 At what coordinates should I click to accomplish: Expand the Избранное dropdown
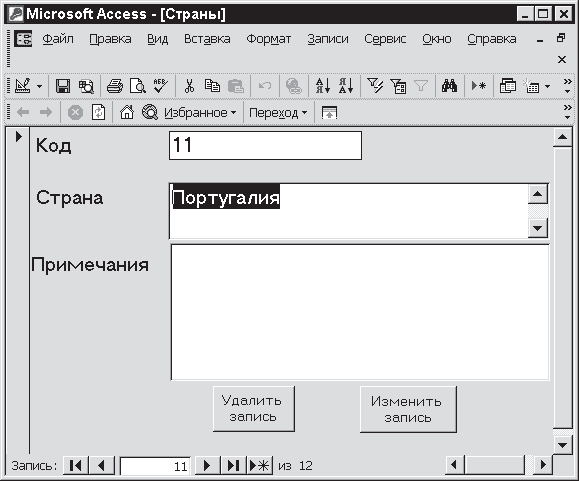200,113
